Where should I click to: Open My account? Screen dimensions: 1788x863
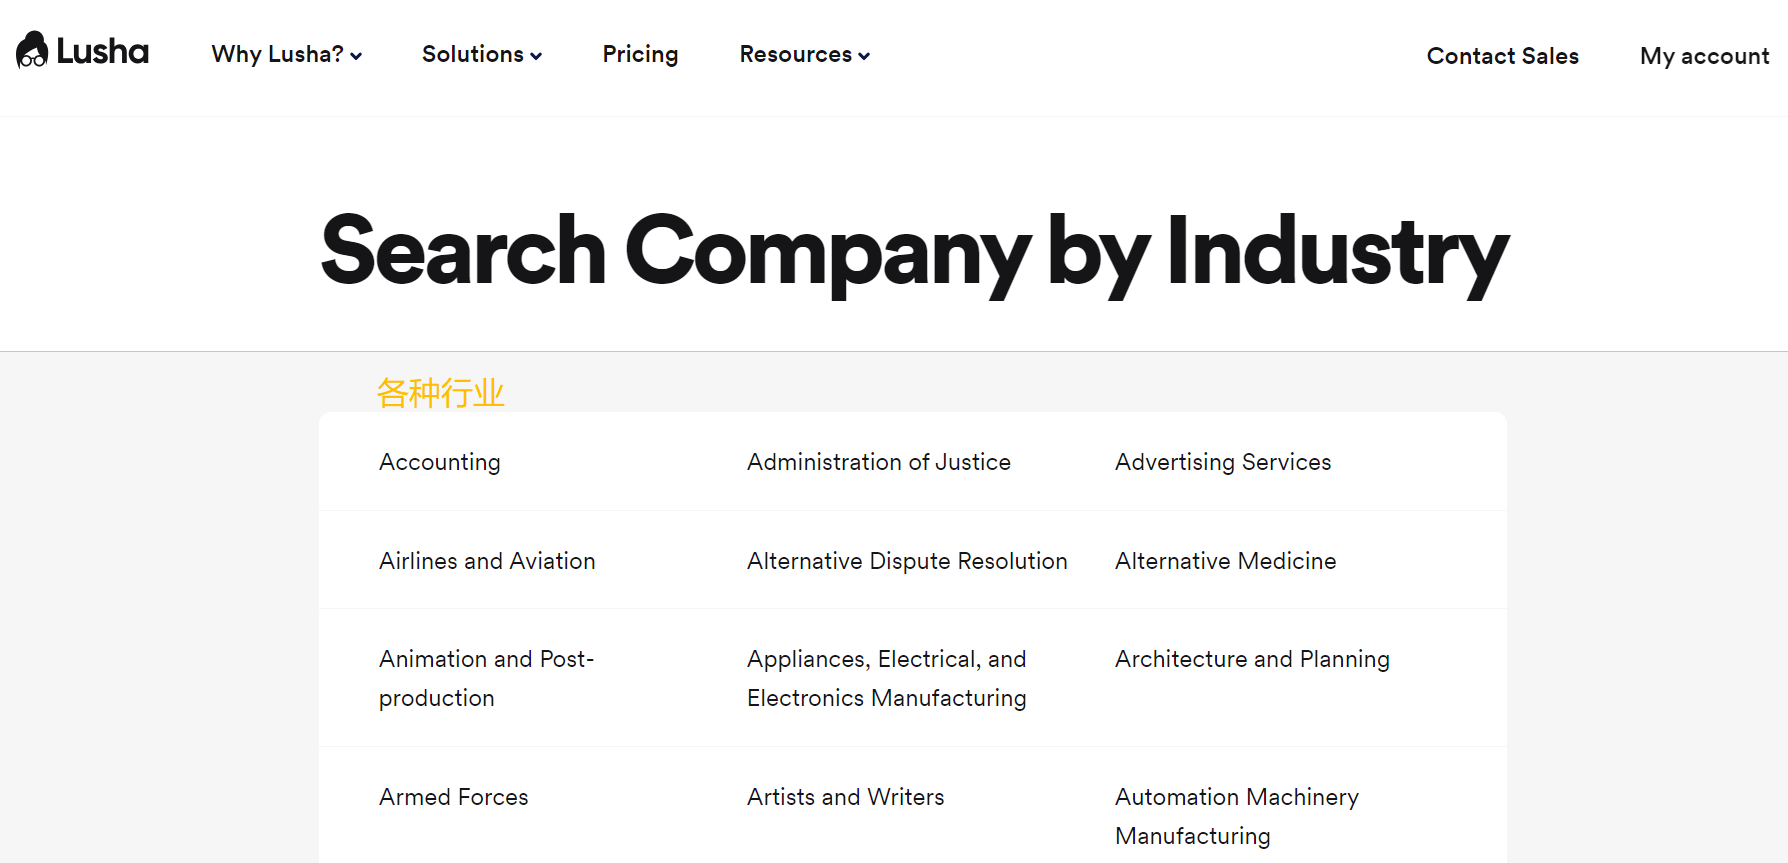point(1704,56)
